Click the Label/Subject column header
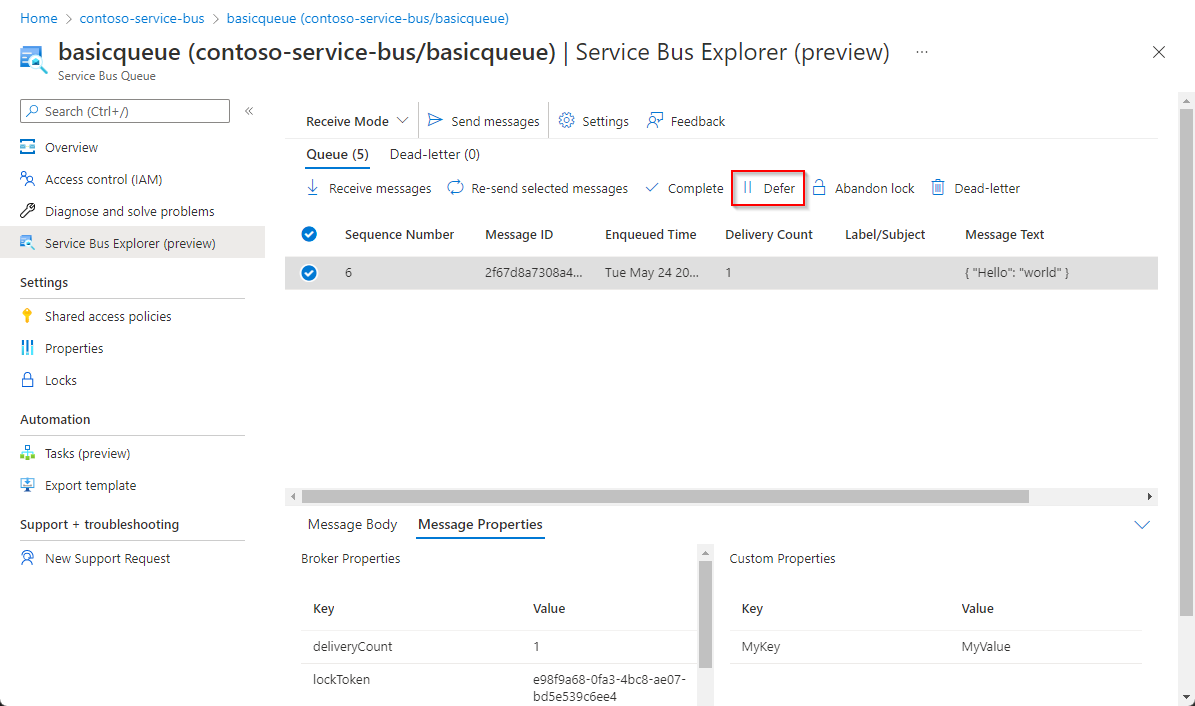 coord(884,235)
